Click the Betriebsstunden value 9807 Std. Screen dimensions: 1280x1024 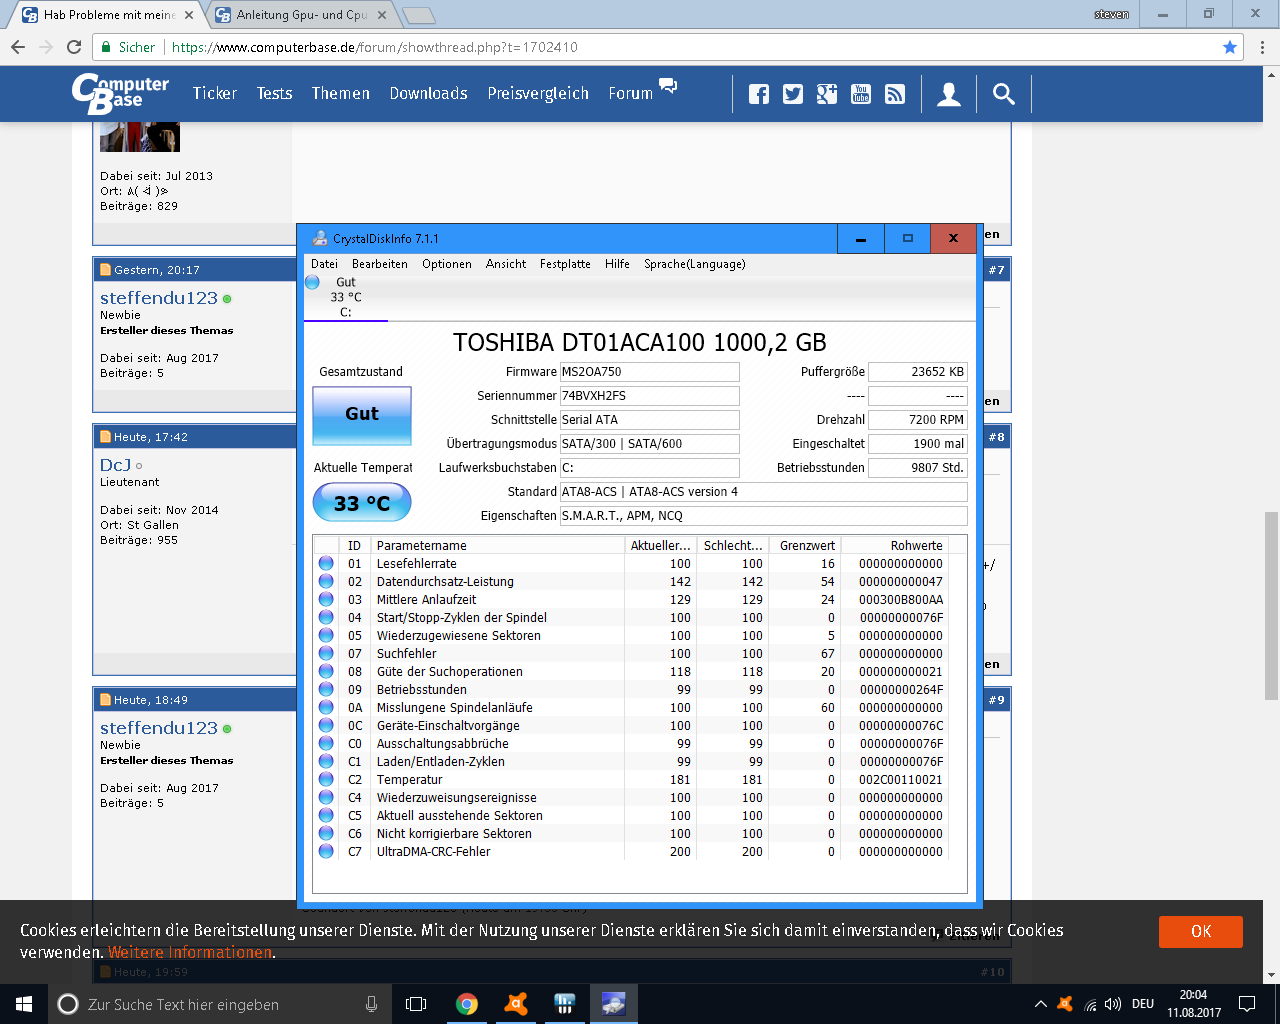tap(917, 468)
